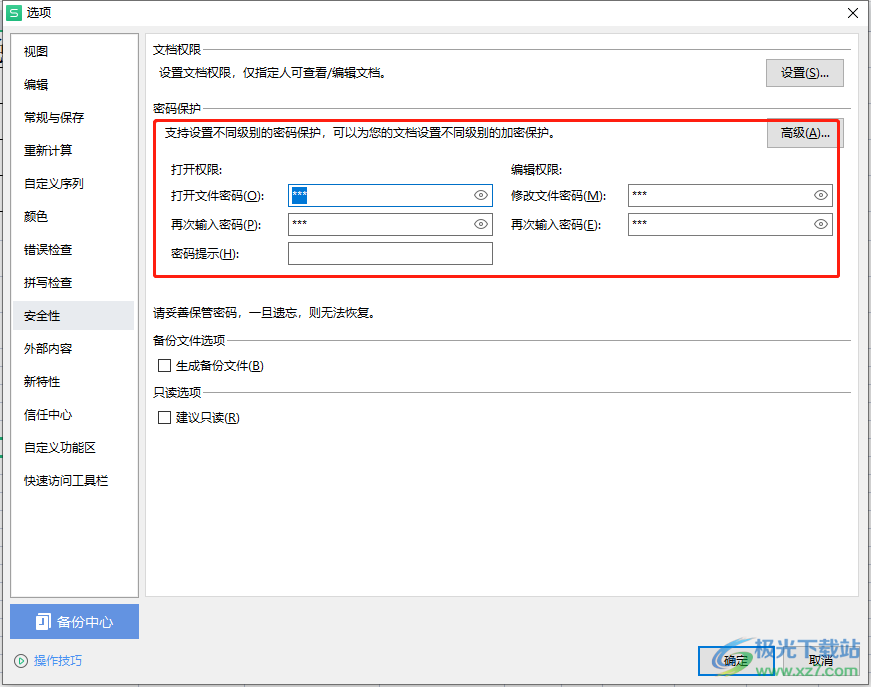This screenshot has width=871, height=687.
Task: Open 外部内容 settings
Action: point(73,348)
